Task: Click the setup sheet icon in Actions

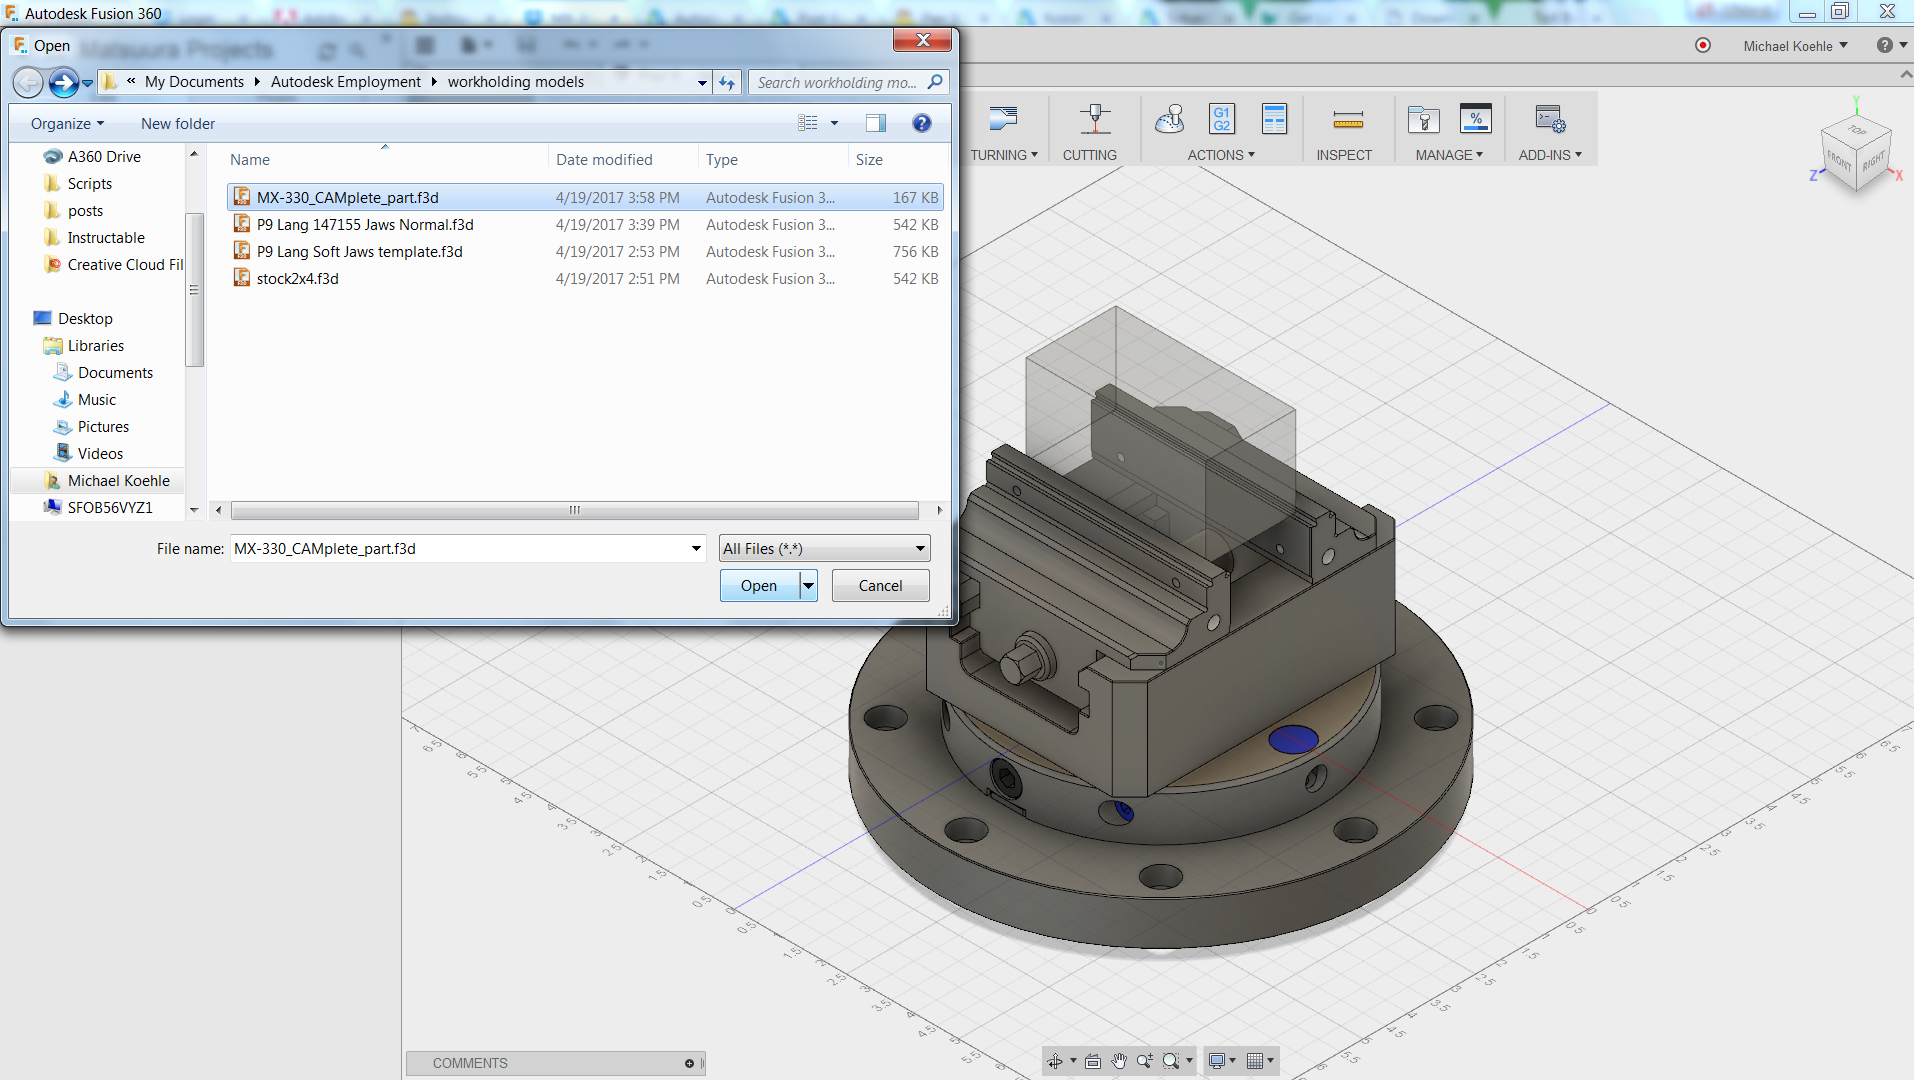Action: coord(1274,119)
